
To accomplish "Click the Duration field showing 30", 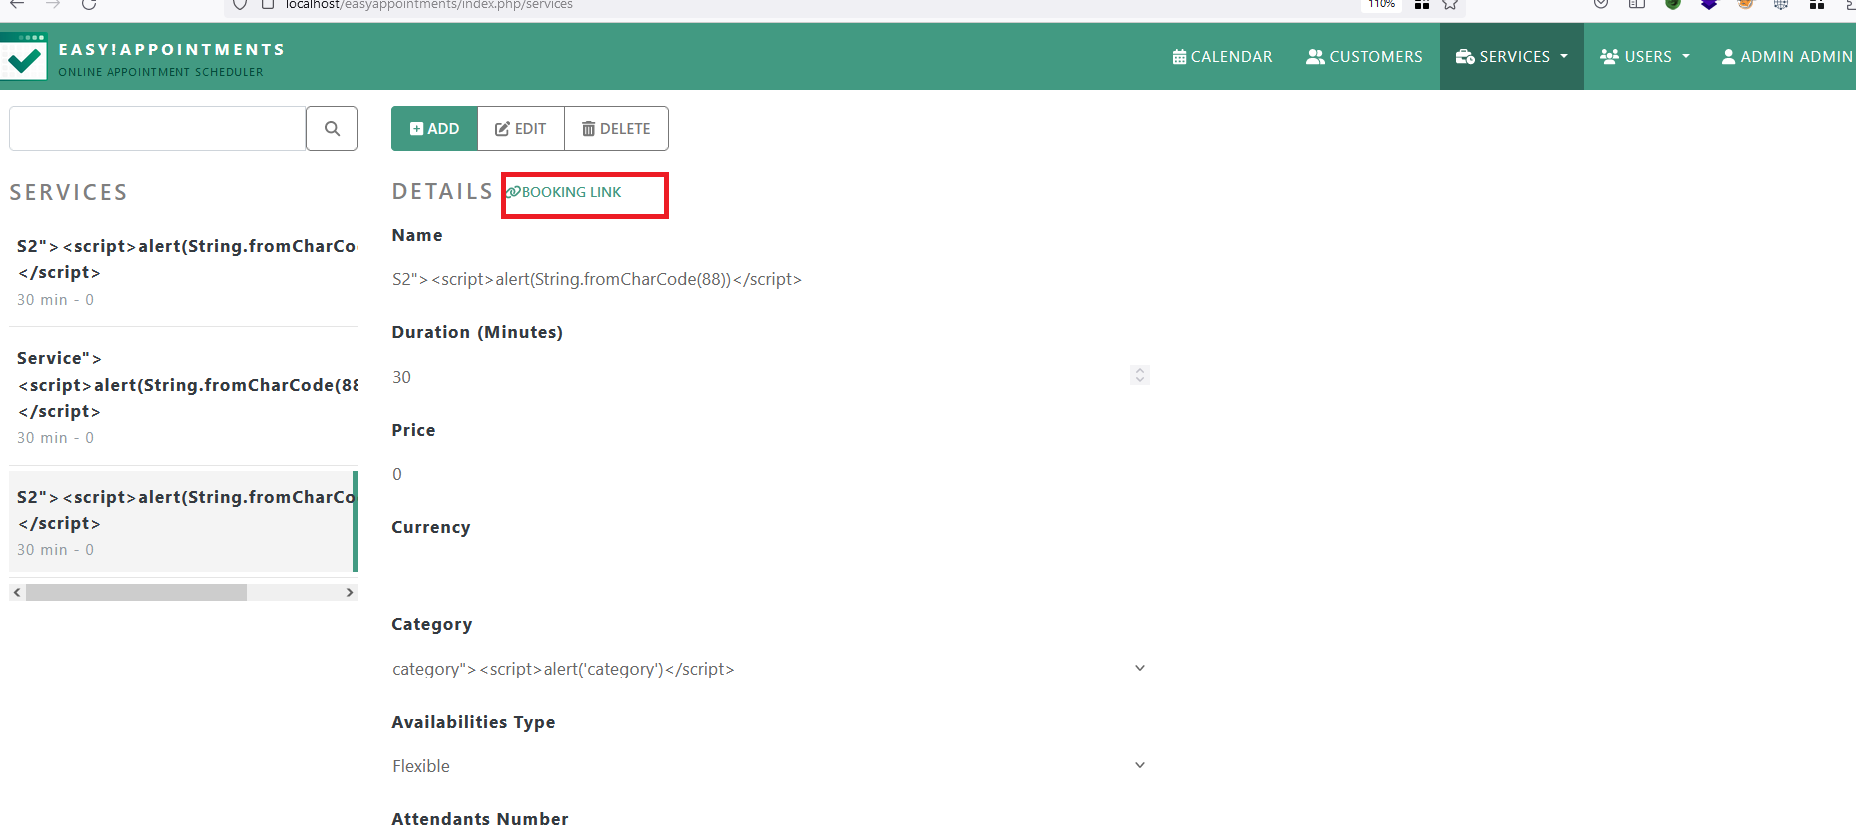I will pyautogui.click(x=770, y=377).
